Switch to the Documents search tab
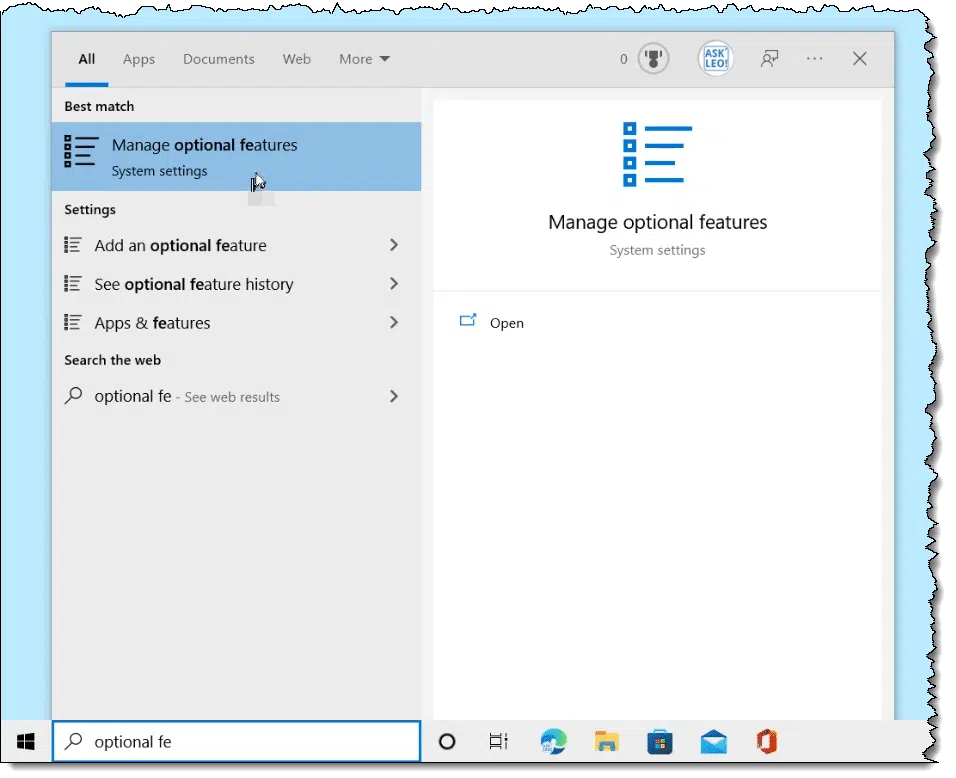956x778 pixels. (x=219, y=59)
